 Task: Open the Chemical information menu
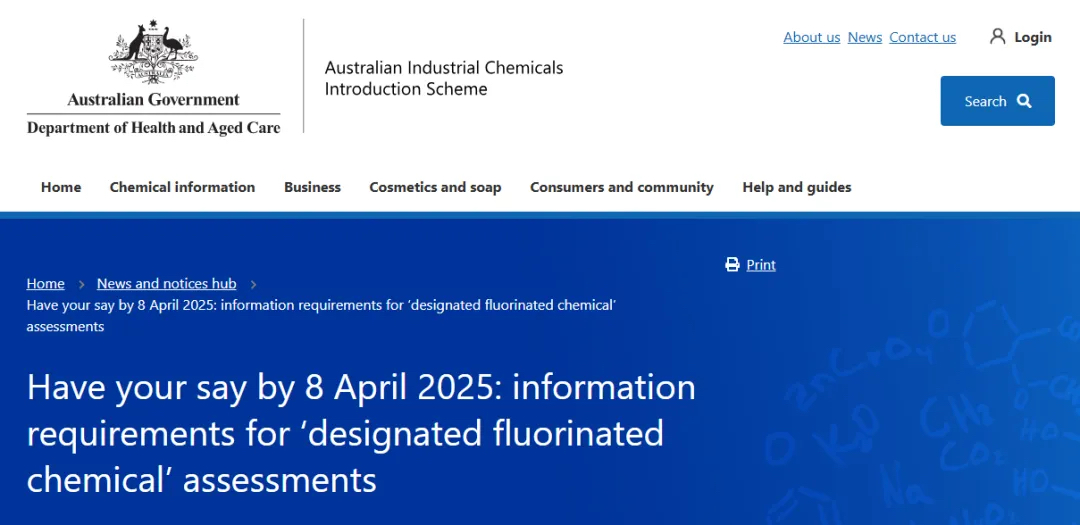[x=182, y=187]
